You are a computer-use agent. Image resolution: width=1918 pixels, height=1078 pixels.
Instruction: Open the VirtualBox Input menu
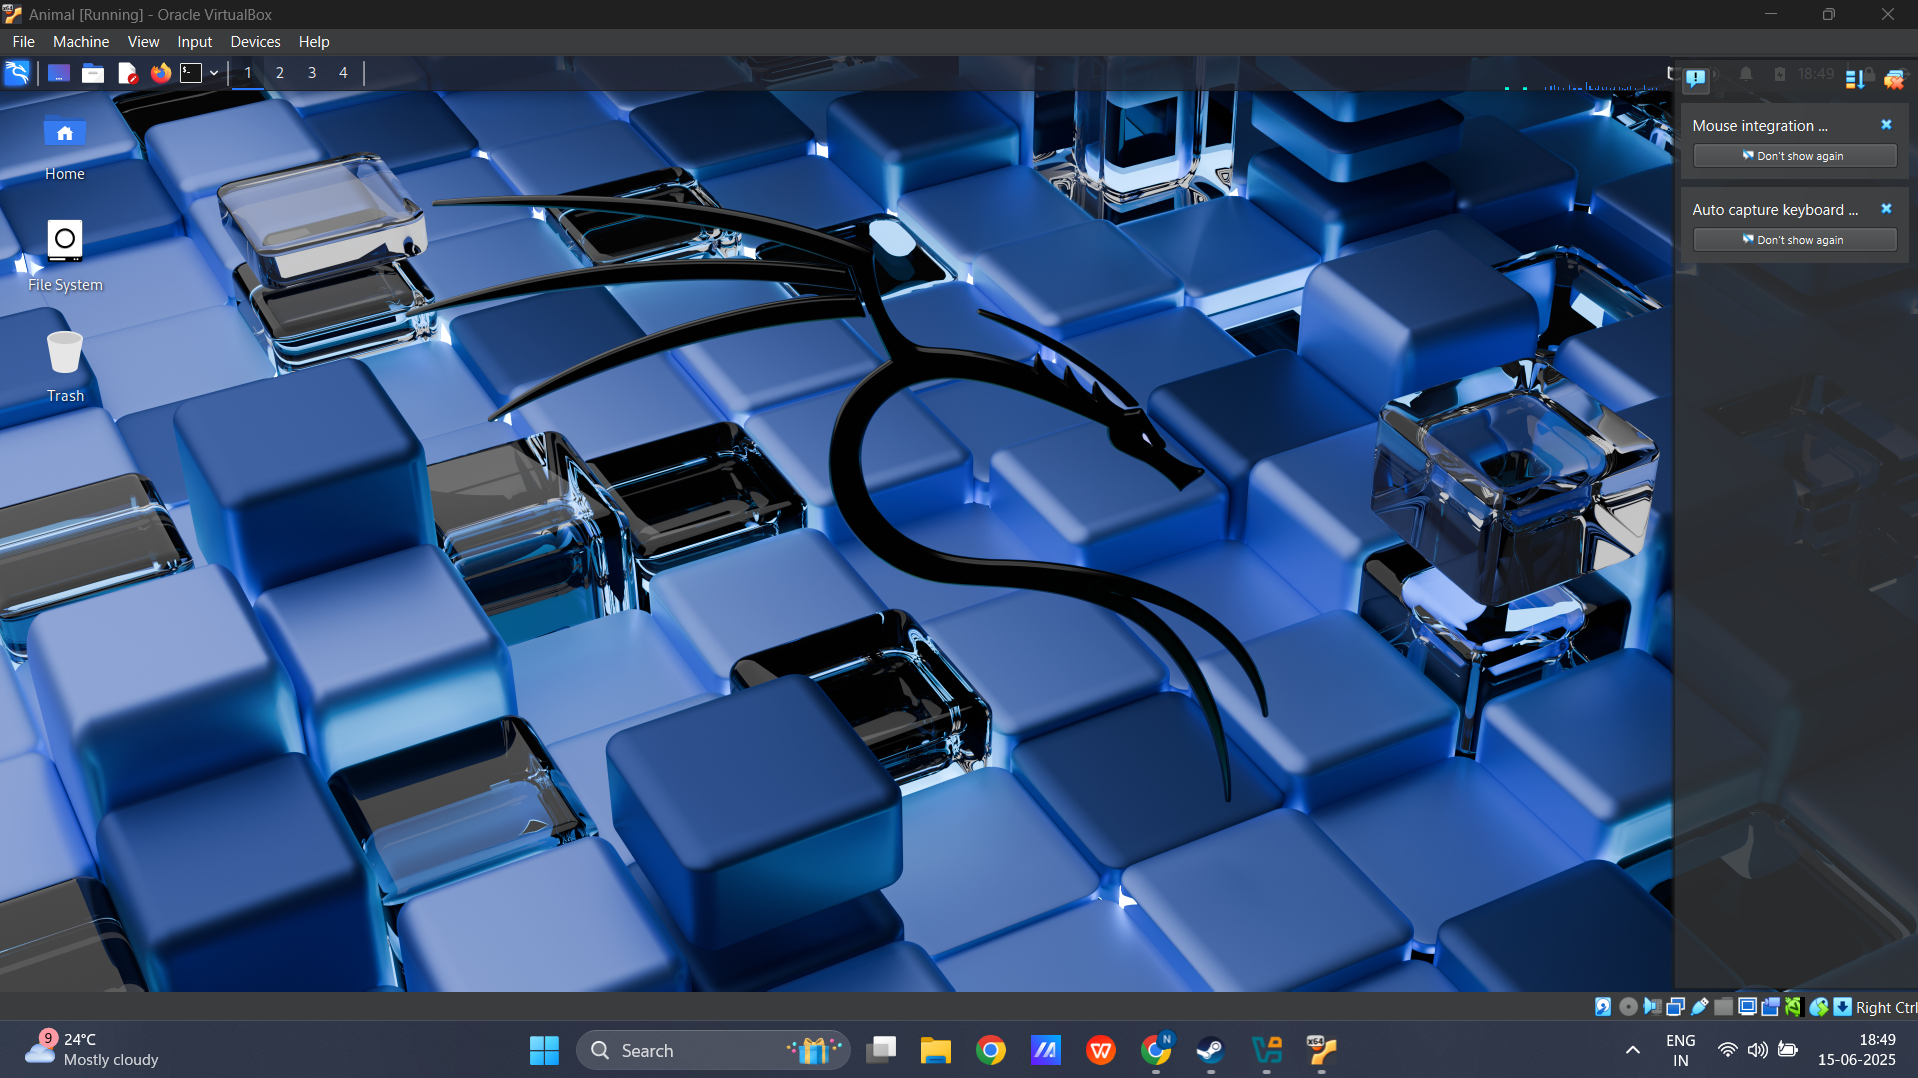(195, 42)
